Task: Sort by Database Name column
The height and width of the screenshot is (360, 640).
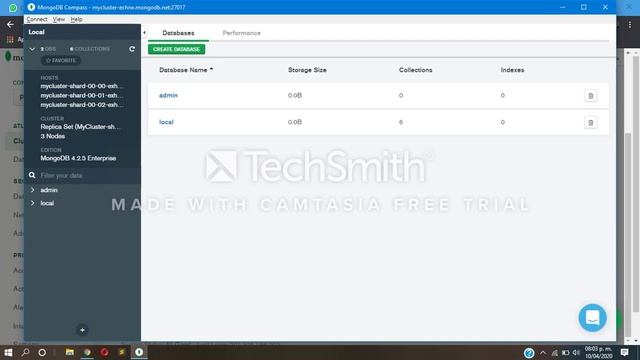Action: click(x=186, y=70)
